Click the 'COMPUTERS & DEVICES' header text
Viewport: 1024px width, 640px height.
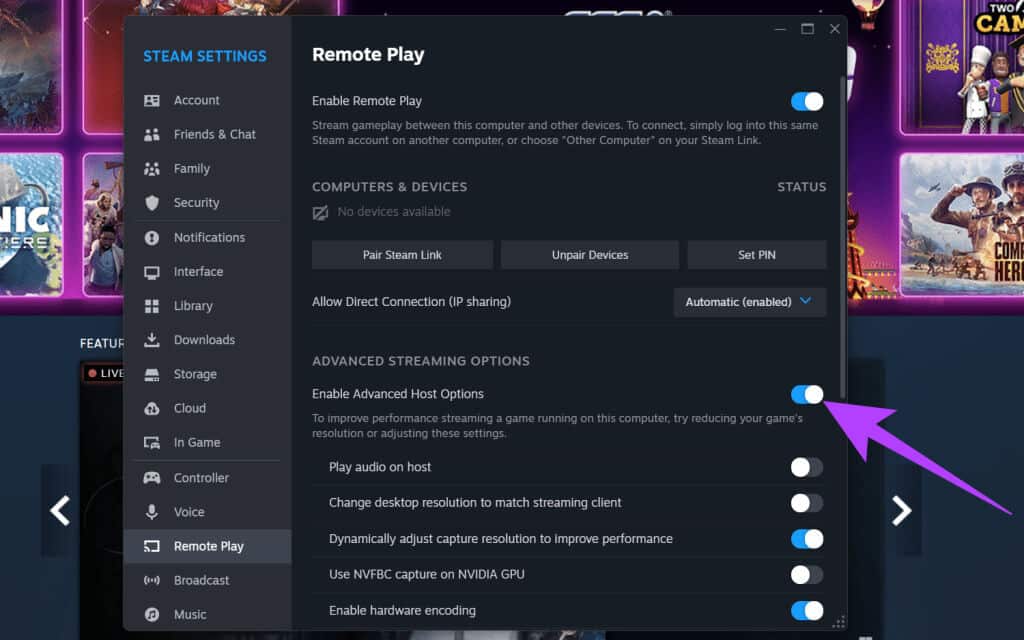click(x=389, y=187)
